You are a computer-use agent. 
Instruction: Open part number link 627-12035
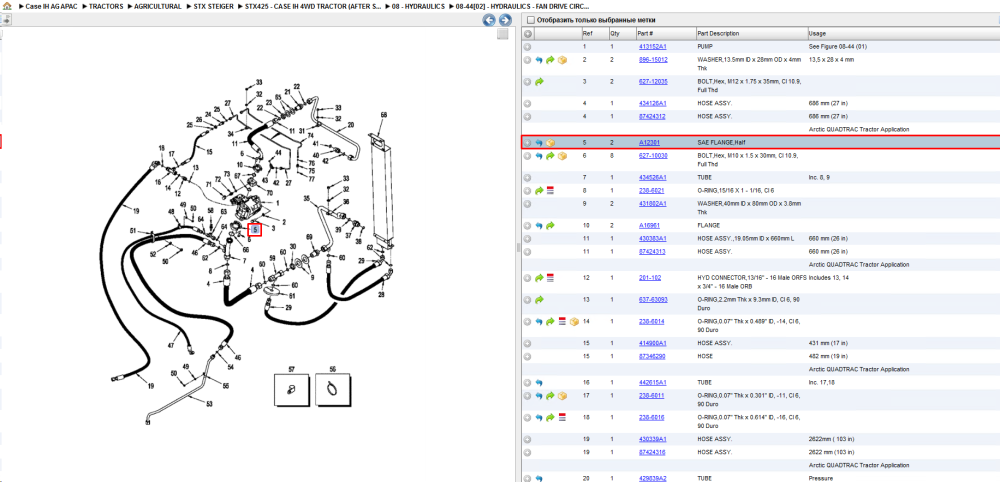point(653,82)
